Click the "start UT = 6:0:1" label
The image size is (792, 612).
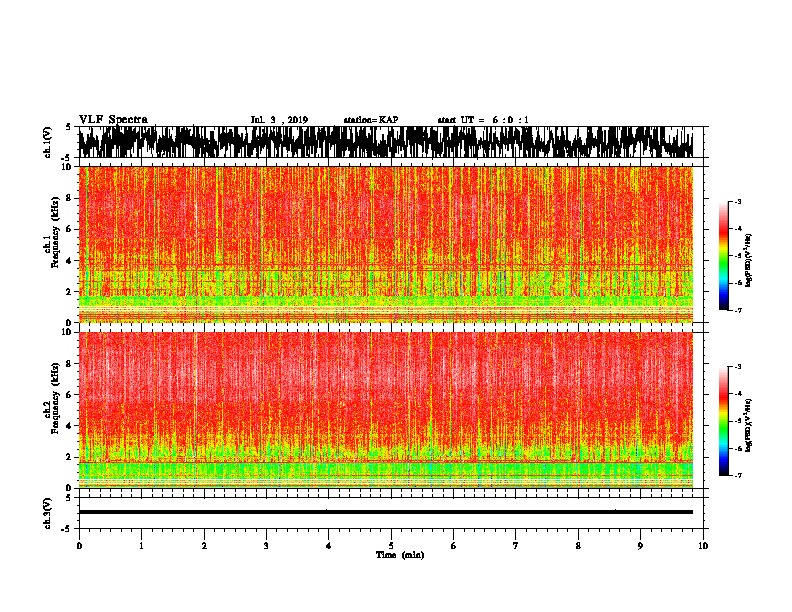click(483, 120)
